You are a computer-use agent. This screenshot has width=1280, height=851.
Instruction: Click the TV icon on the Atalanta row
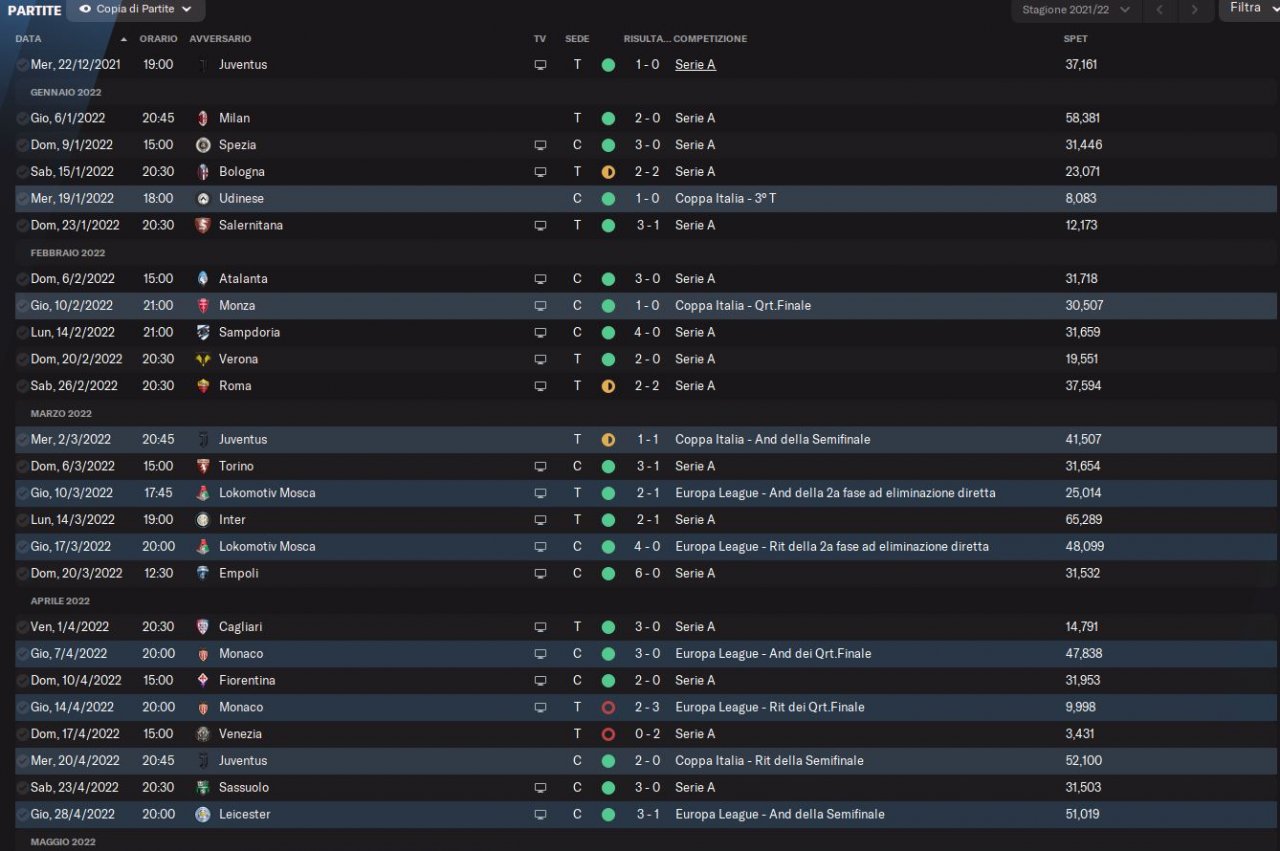pyautogui.click(x=540, y=279)
